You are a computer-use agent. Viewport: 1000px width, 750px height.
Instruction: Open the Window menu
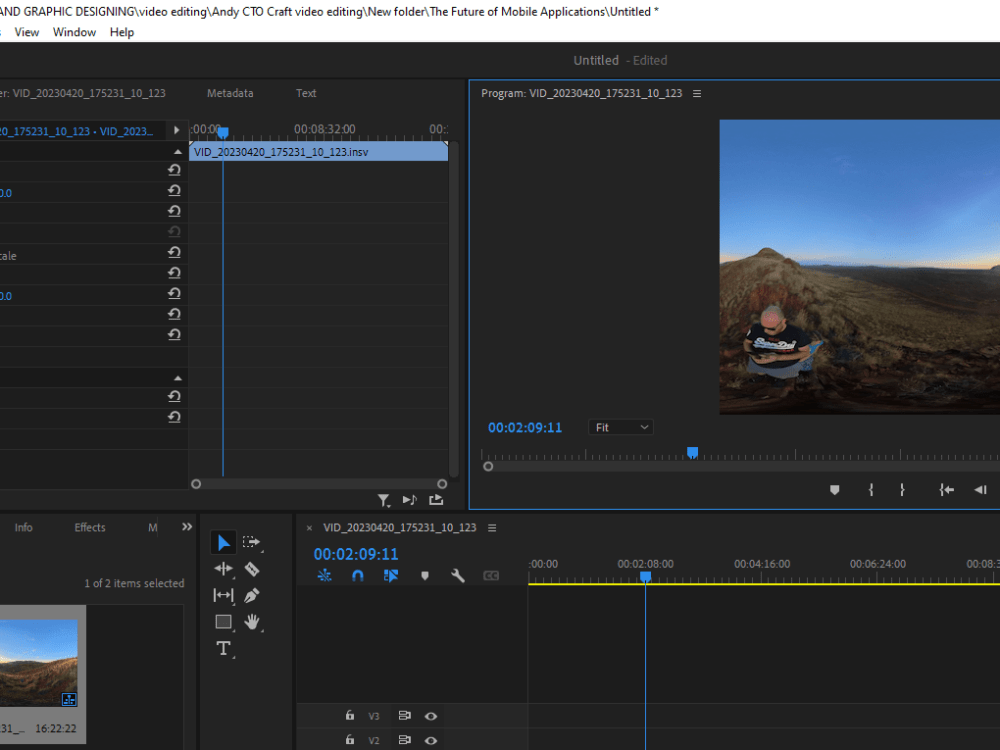pyautogui.click(x=74, y=32)
